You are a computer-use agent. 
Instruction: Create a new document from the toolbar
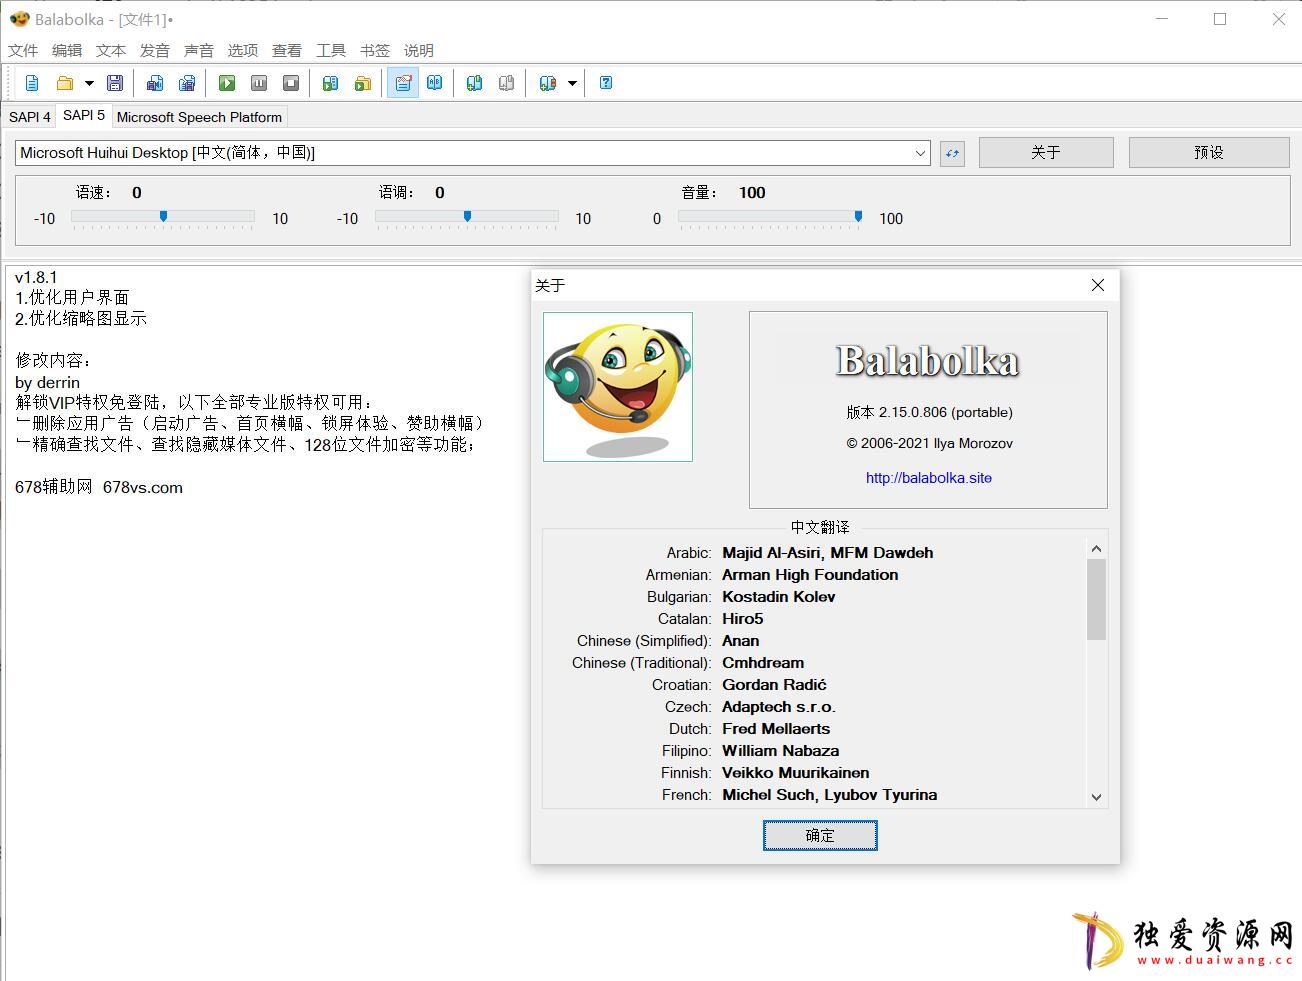(x=32, y=83)
